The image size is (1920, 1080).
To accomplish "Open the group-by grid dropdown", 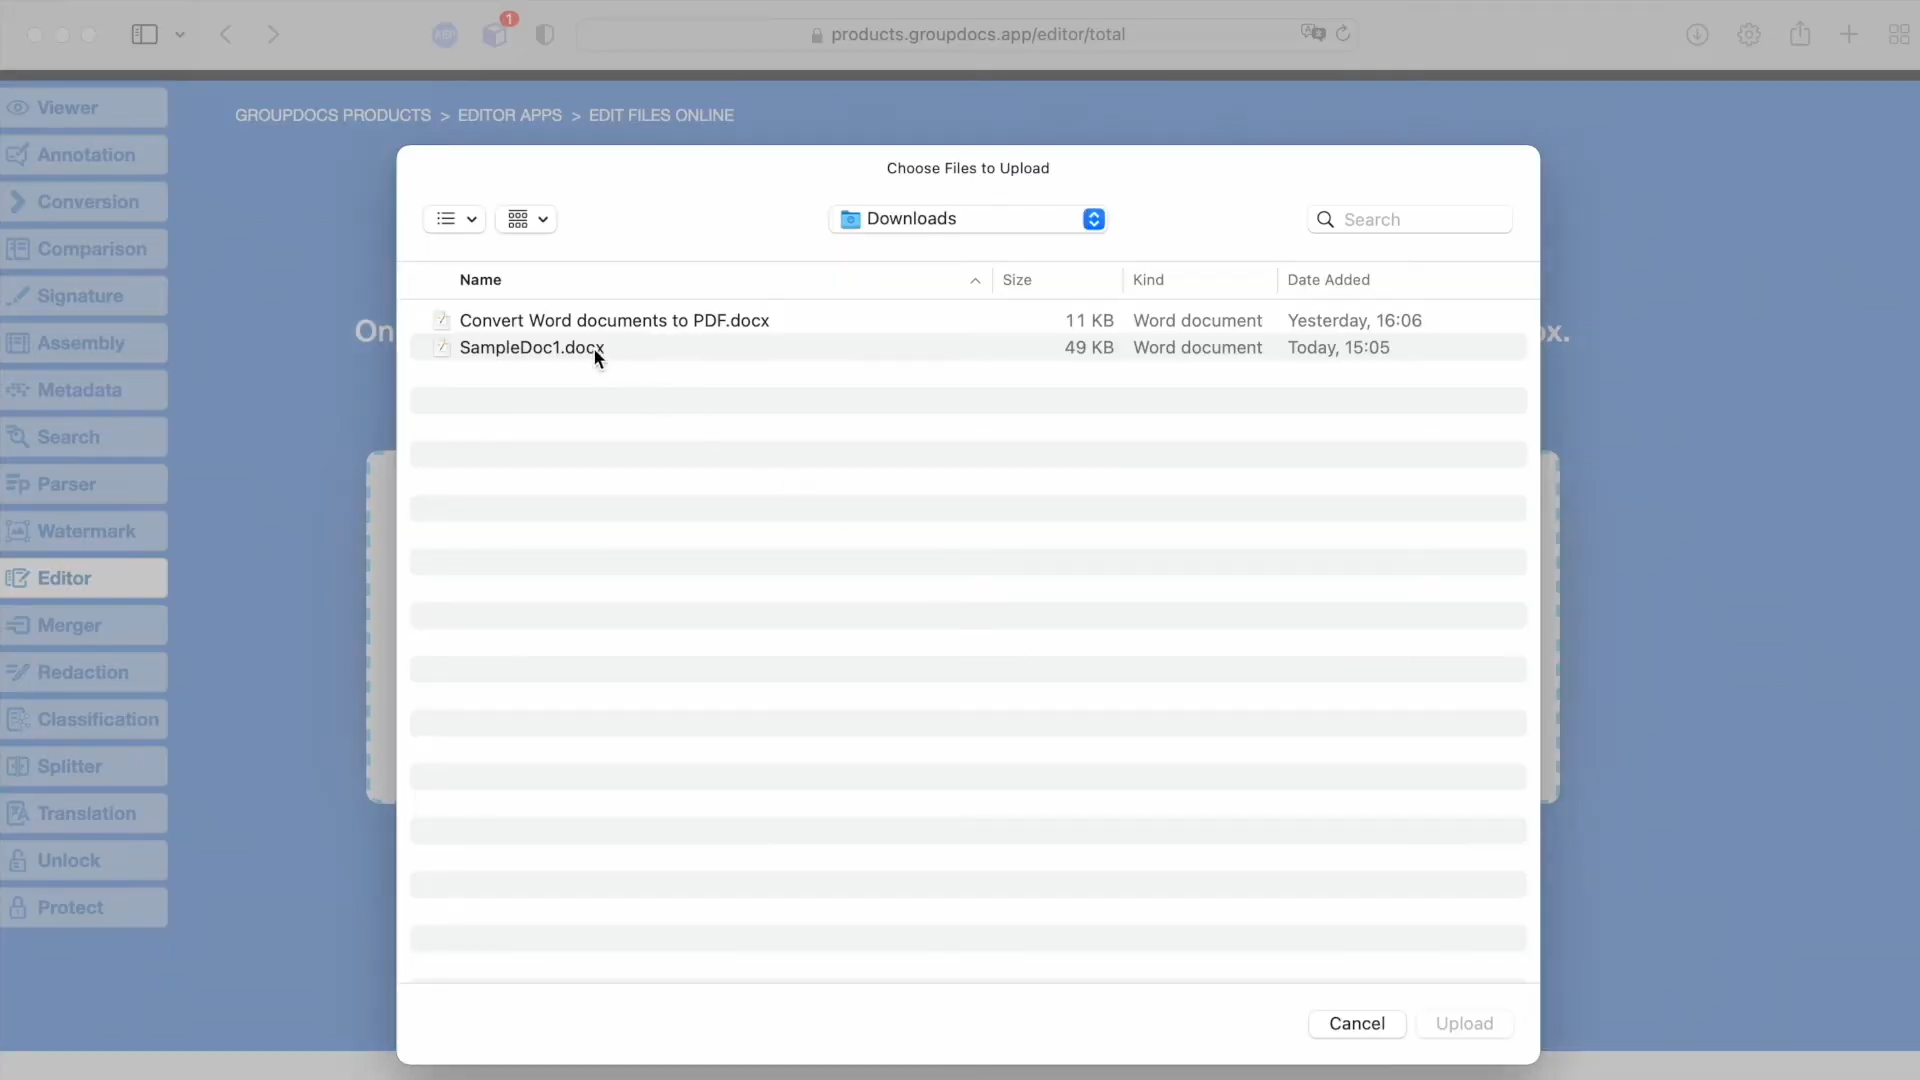I will click(x=527, y=219).
